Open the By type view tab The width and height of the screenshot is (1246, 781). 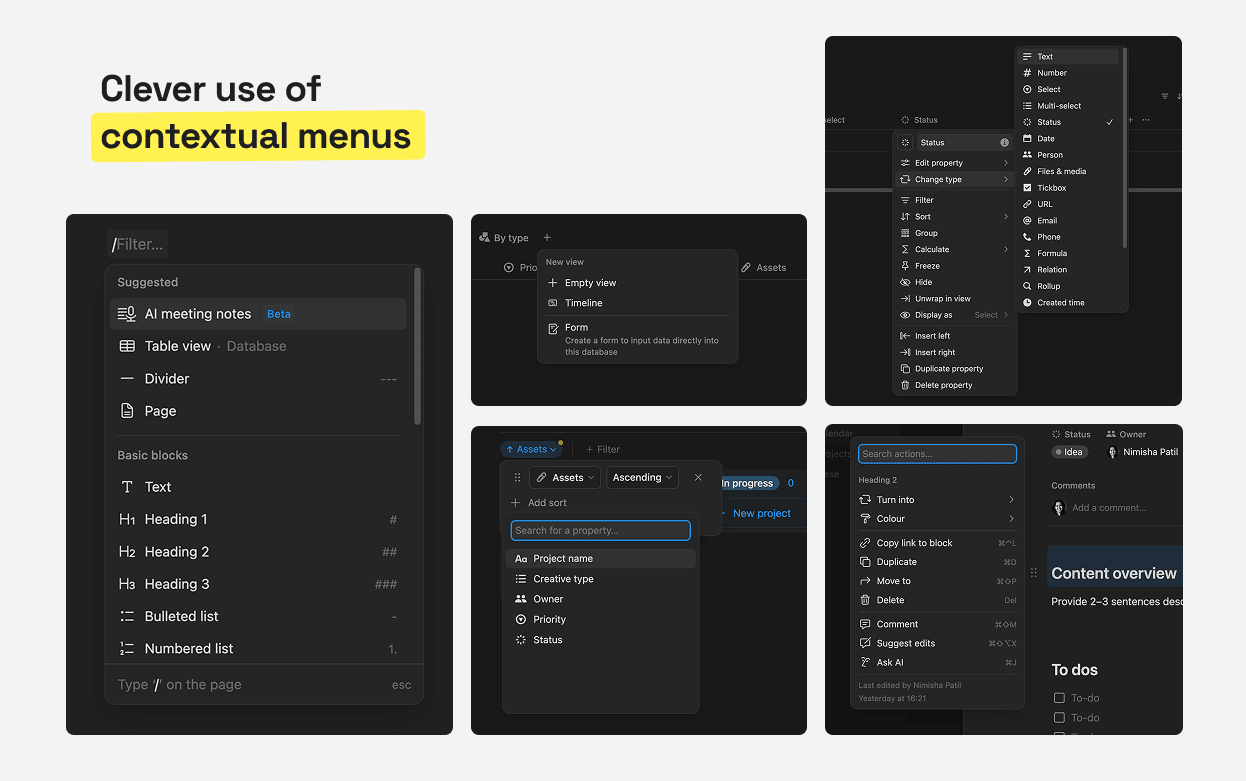pos(504,238)
